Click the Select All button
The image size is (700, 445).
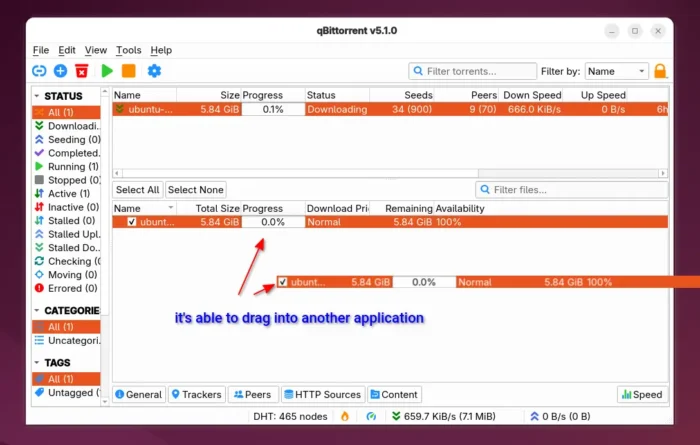[x=138, y=190]
